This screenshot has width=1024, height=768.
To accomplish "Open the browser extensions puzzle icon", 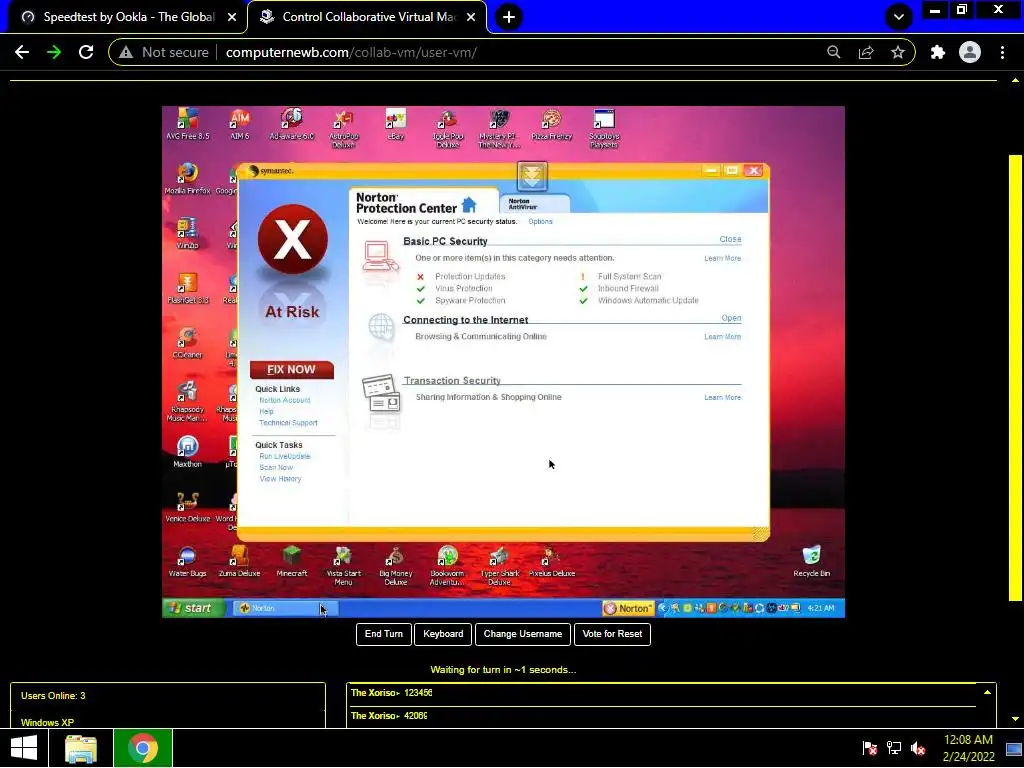I will pos(938,52).
